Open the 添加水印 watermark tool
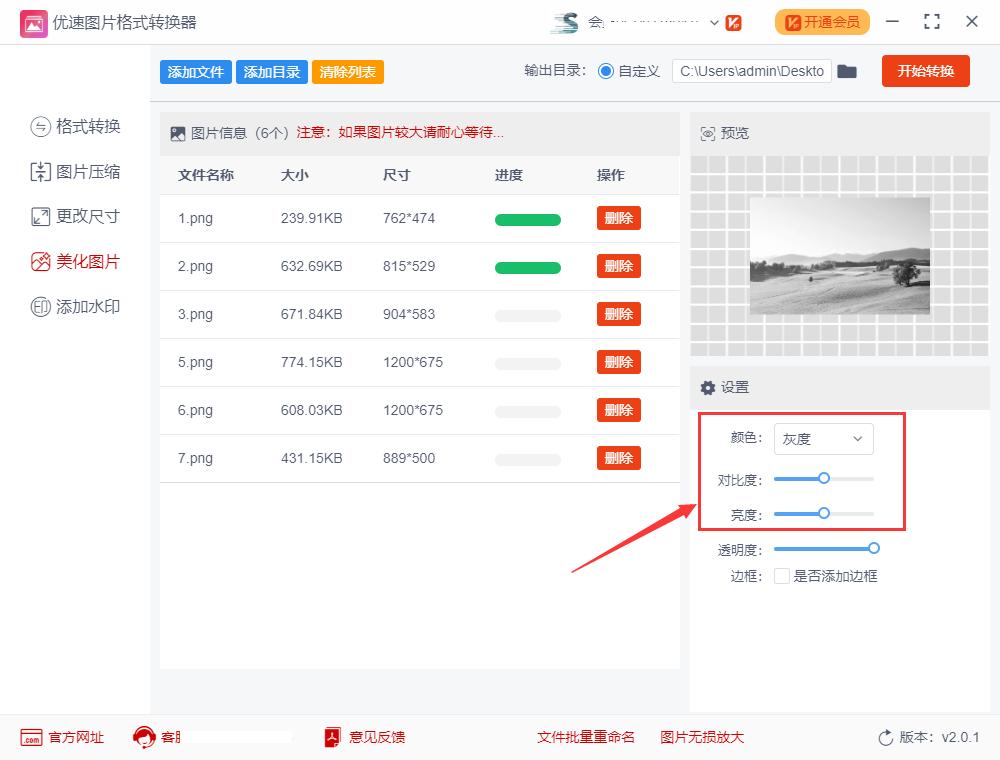This screenshot has width=1000, height=760. 73,306
